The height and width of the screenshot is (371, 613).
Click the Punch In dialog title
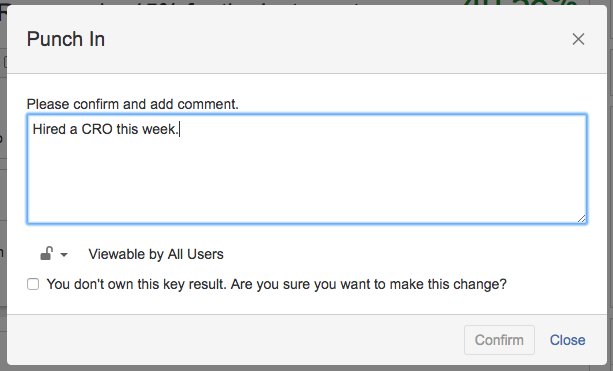coord(66,39)
